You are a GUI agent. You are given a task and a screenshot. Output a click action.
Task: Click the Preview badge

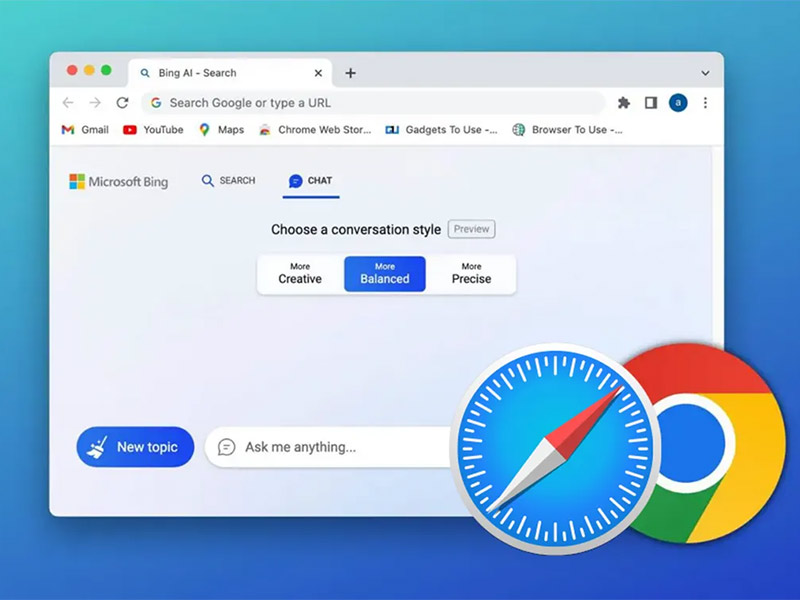(x=471, y=229)
